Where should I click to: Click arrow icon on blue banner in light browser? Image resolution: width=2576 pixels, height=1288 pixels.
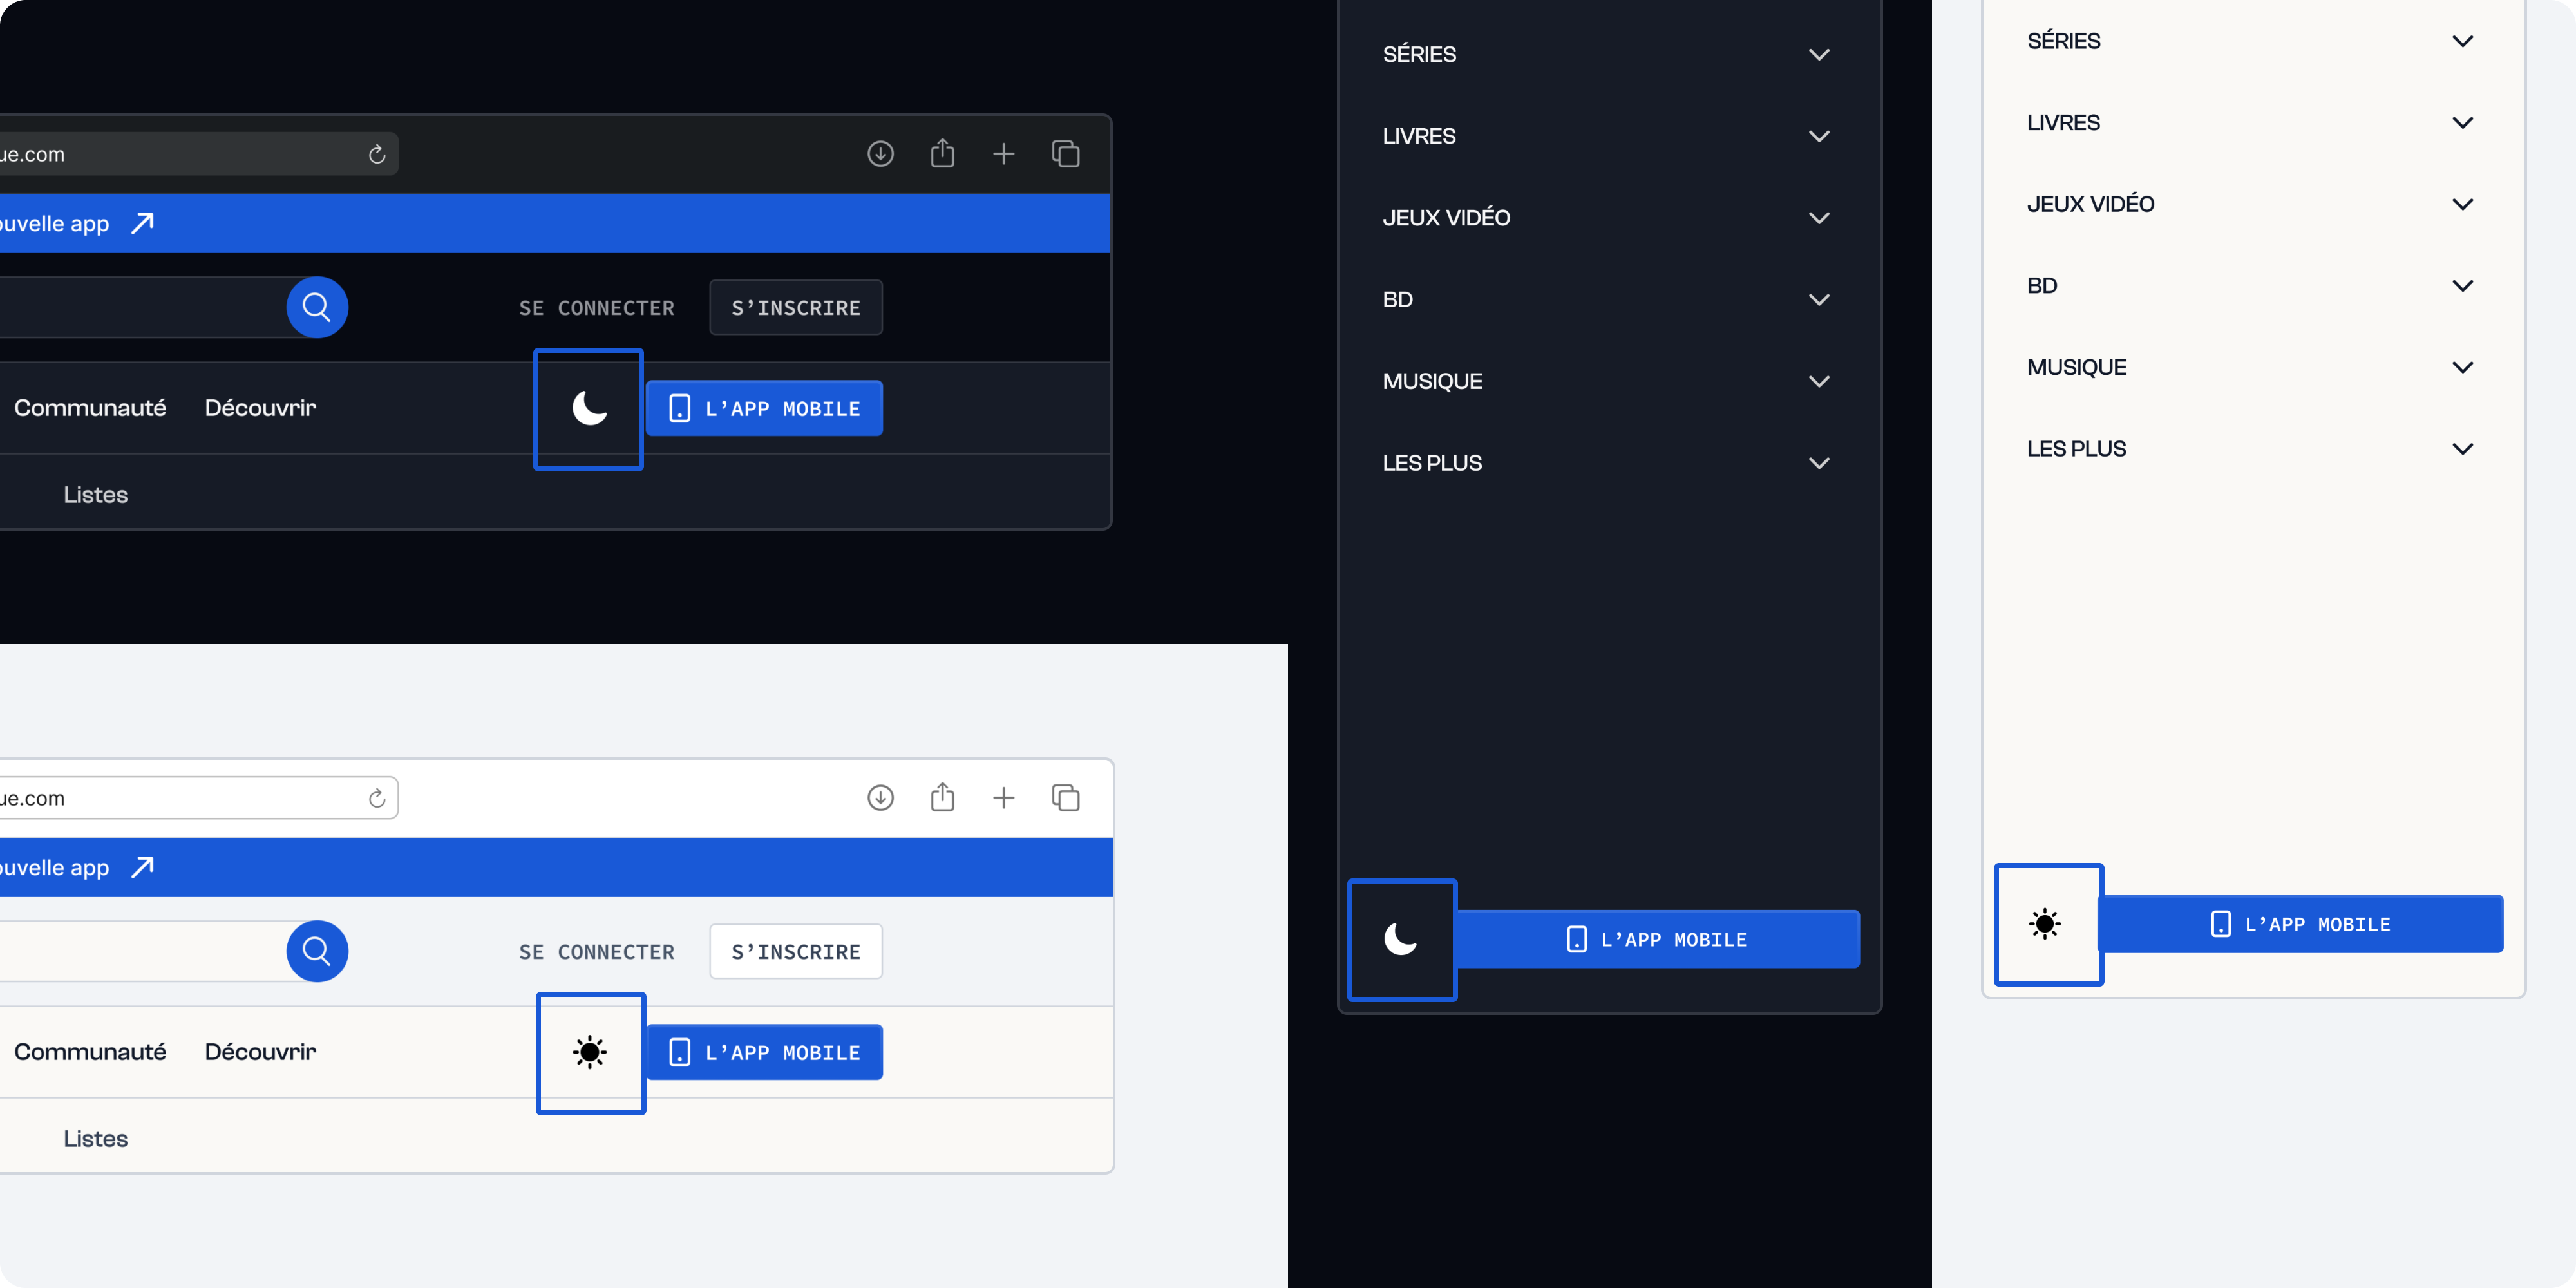[143, 867]
